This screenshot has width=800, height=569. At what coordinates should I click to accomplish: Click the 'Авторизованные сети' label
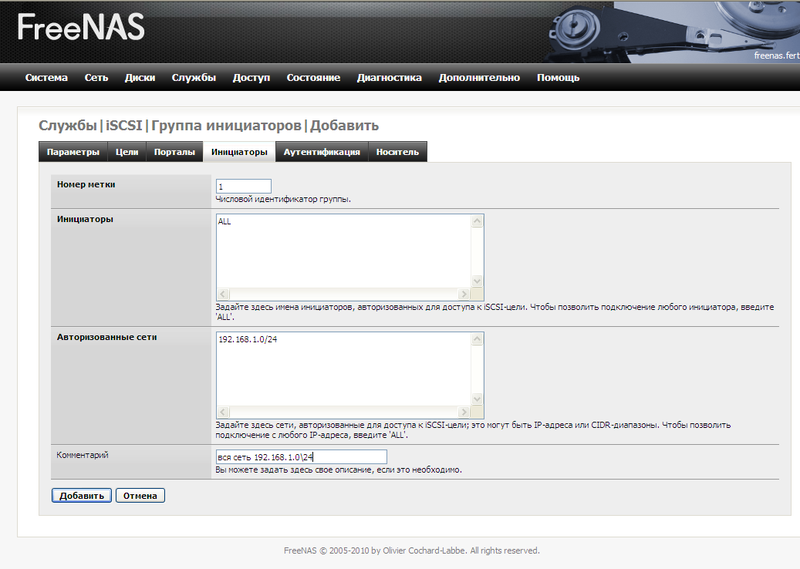(107, 337)
